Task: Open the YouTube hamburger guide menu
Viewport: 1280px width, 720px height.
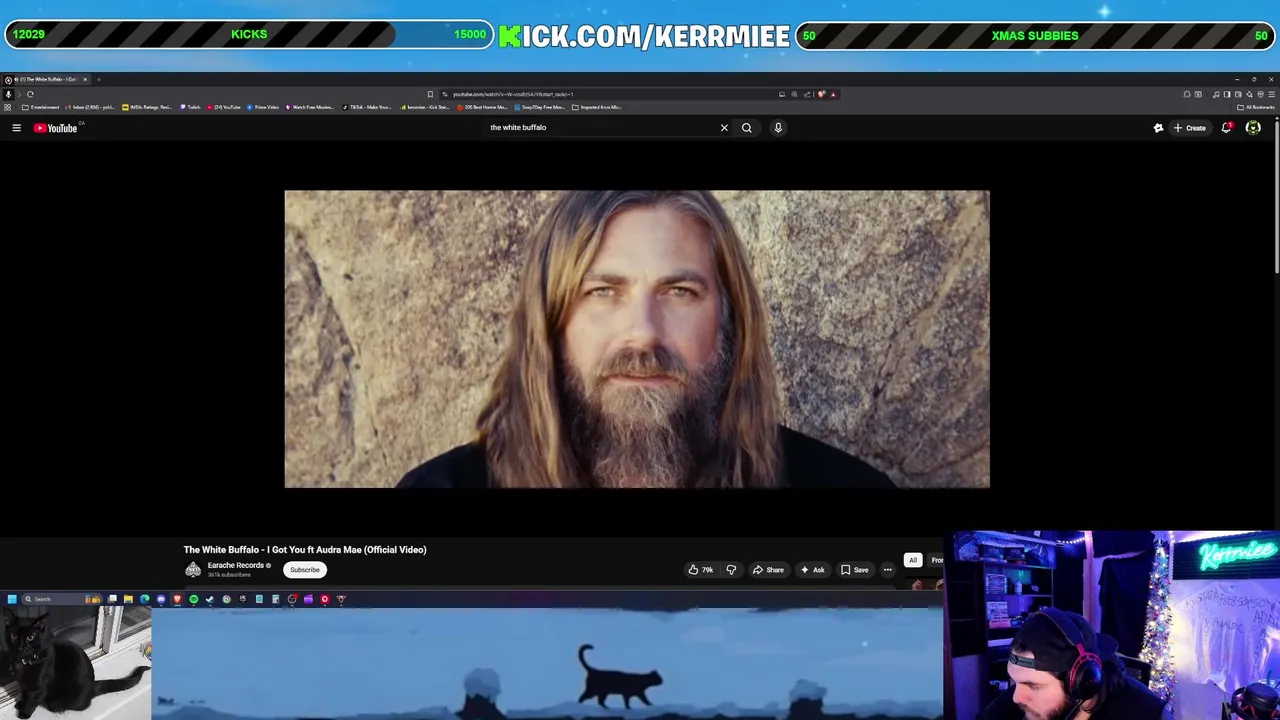Action: pyautogui.click(x=16, y=128)
